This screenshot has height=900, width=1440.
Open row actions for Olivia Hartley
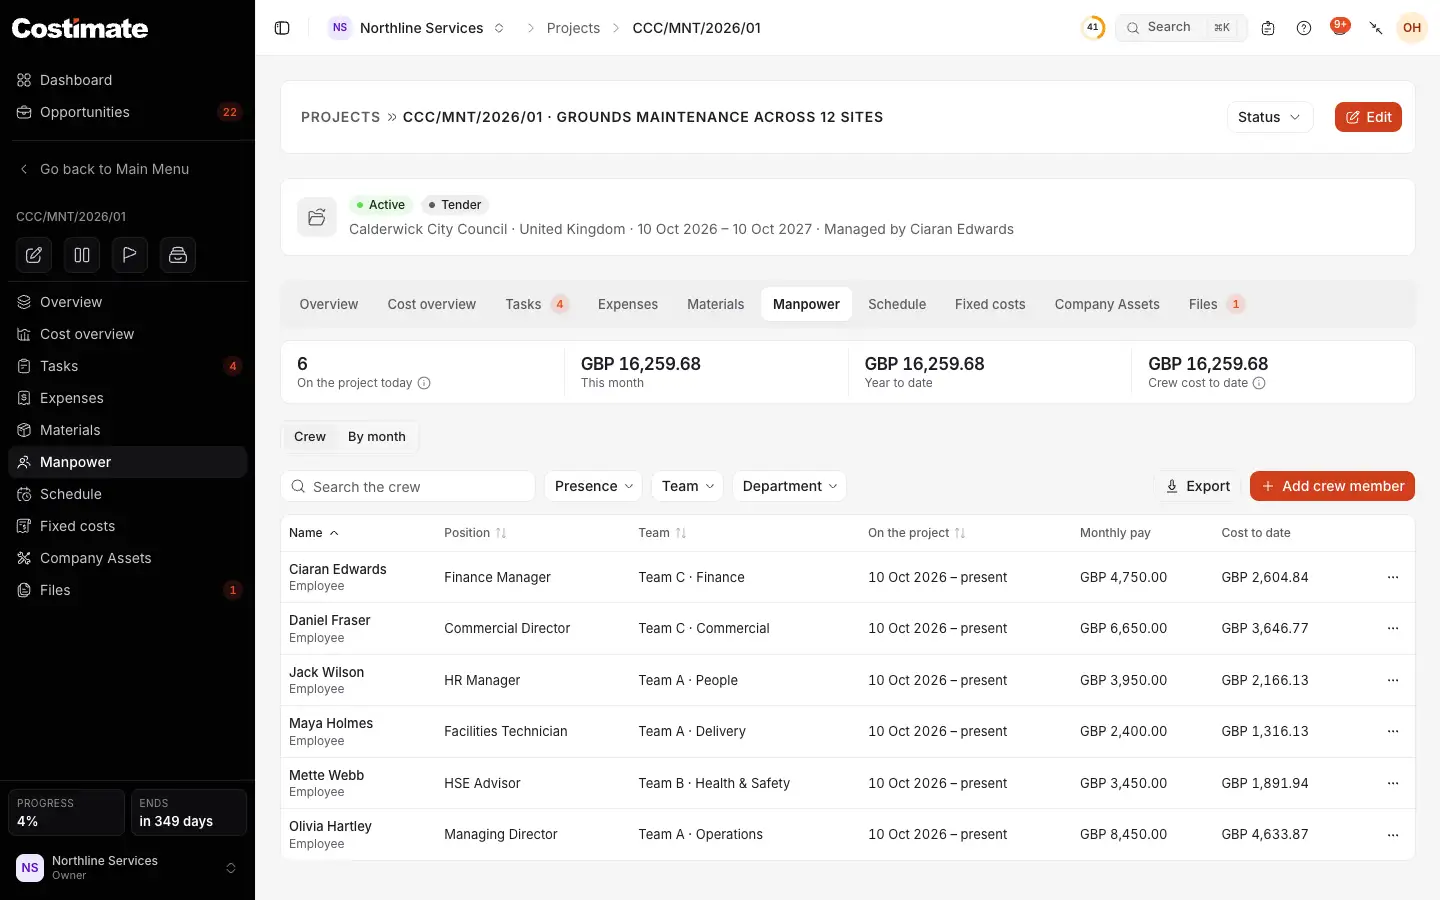pos(1393,834)
